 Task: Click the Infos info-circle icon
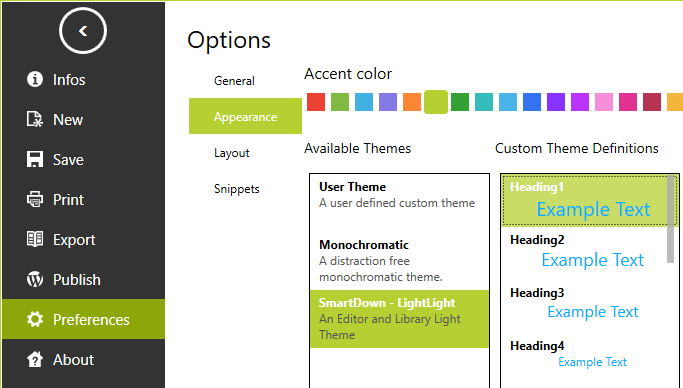(x=35, y=79)
